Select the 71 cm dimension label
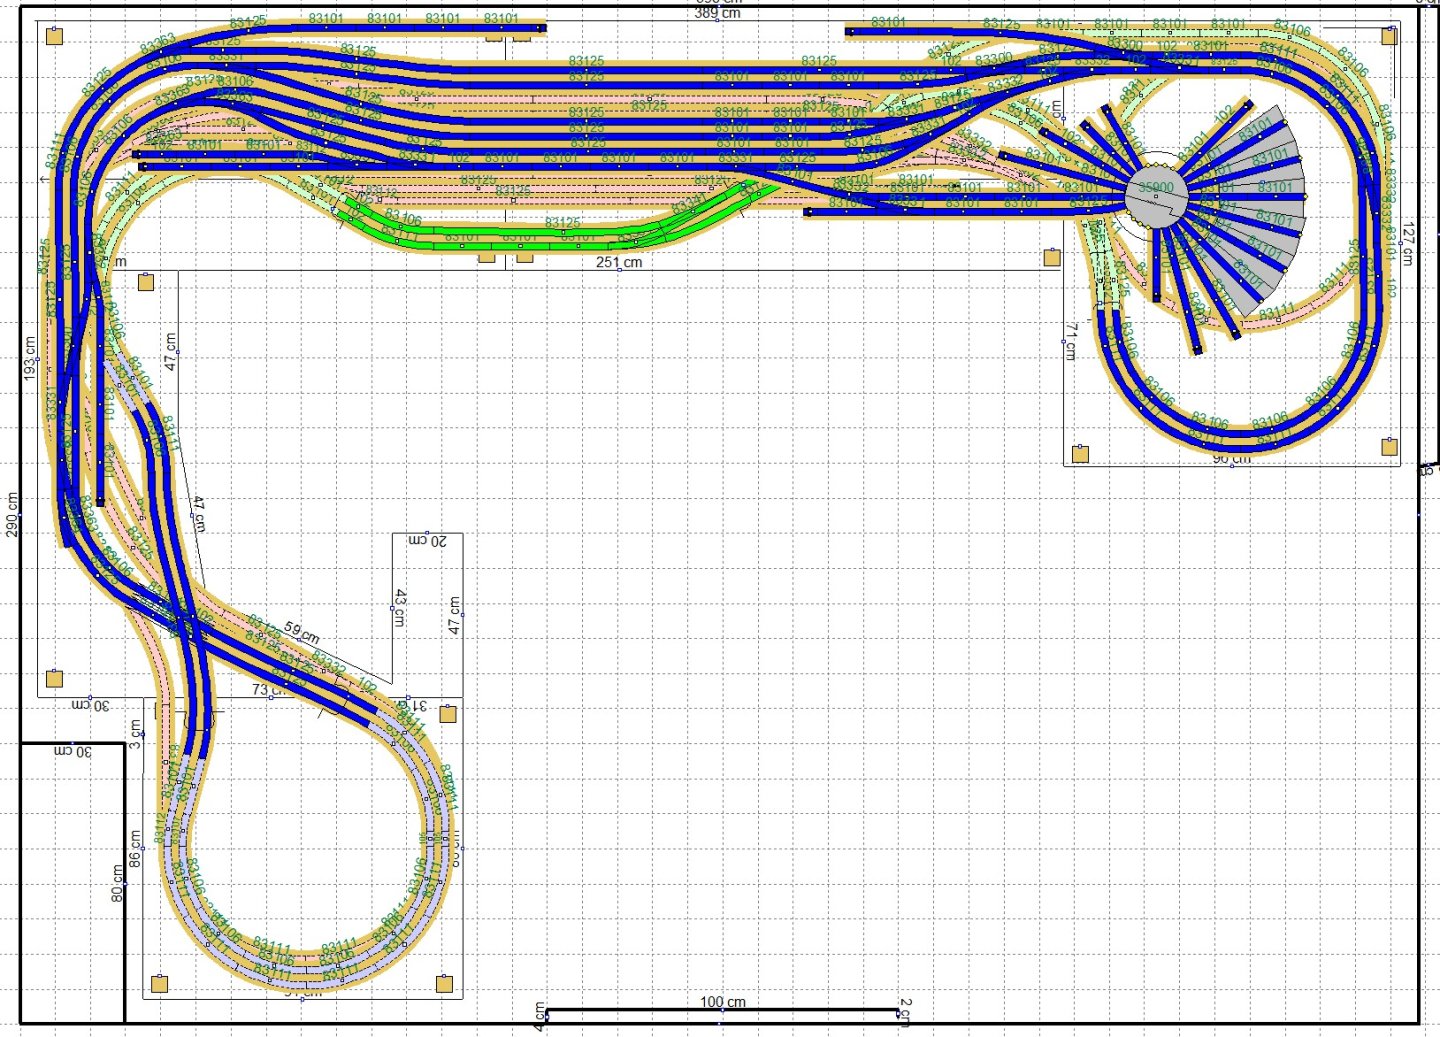The width and height of the screenshot is (1440, 1037). pos(1071,341)
